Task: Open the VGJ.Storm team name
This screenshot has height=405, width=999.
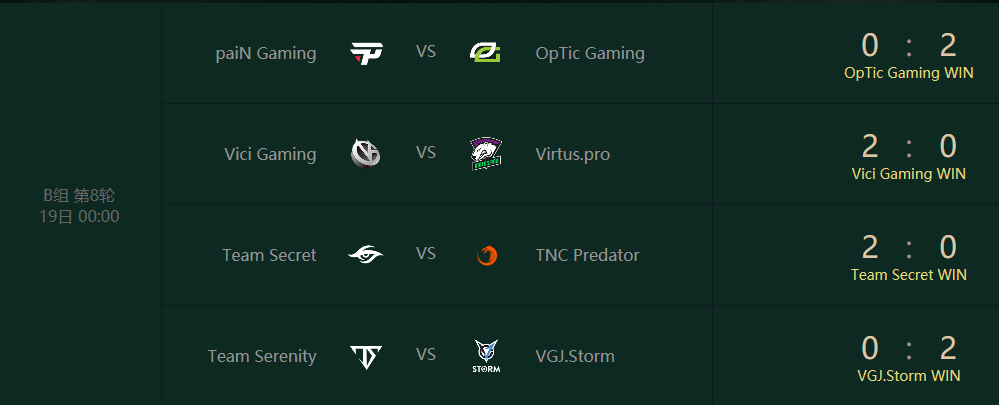Action: coord(575,357)
